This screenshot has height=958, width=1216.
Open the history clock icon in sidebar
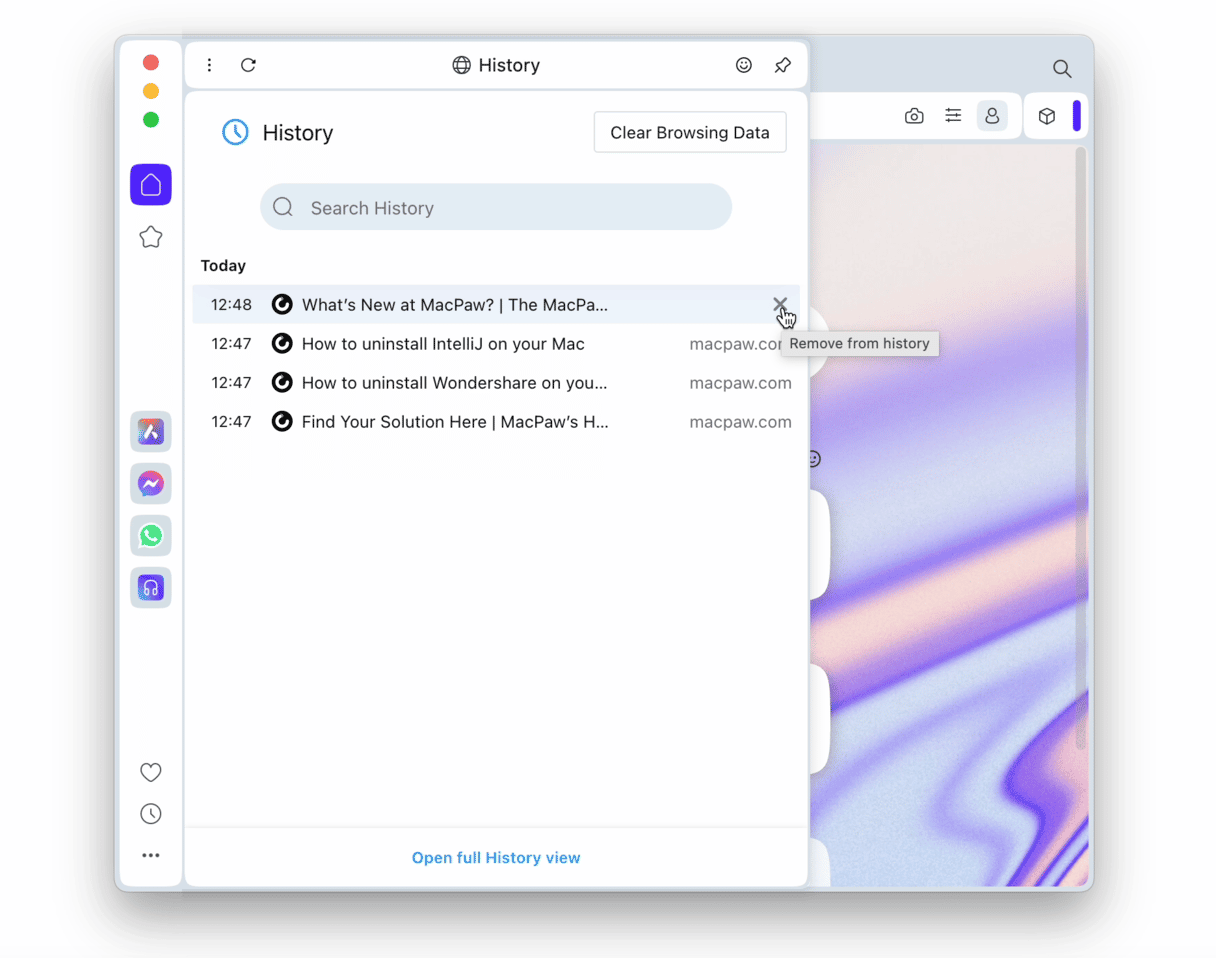(x=151, y=814)
